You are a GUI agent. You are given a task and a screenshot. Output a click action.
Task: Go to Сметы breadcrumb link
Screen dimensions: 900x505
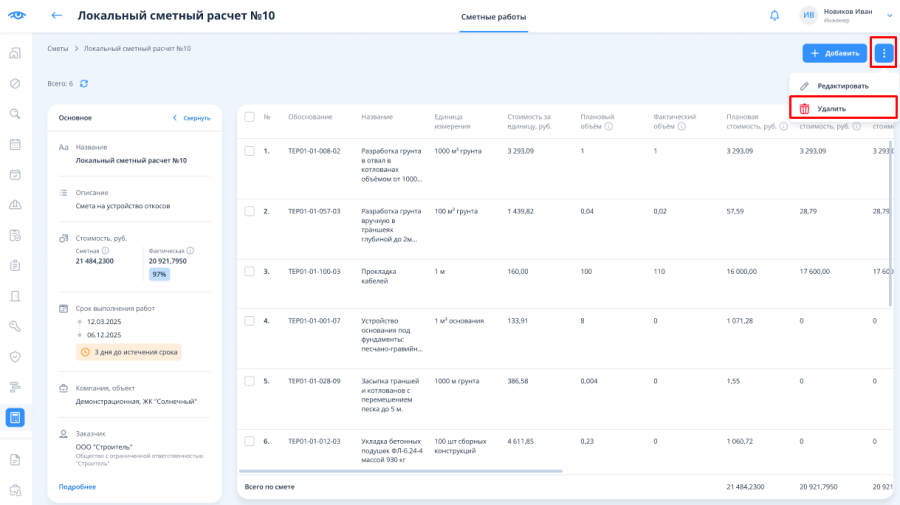(x=57, y=49)
